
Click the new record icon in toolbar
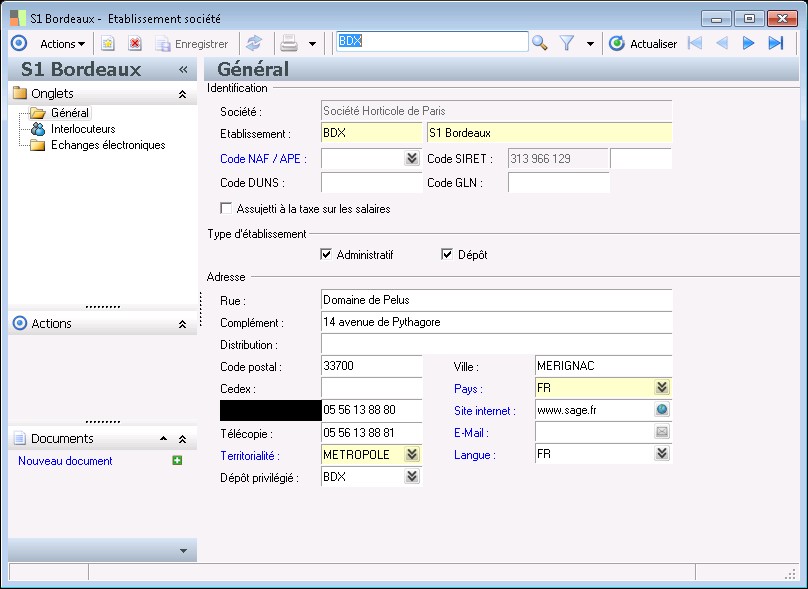point(108,43)
